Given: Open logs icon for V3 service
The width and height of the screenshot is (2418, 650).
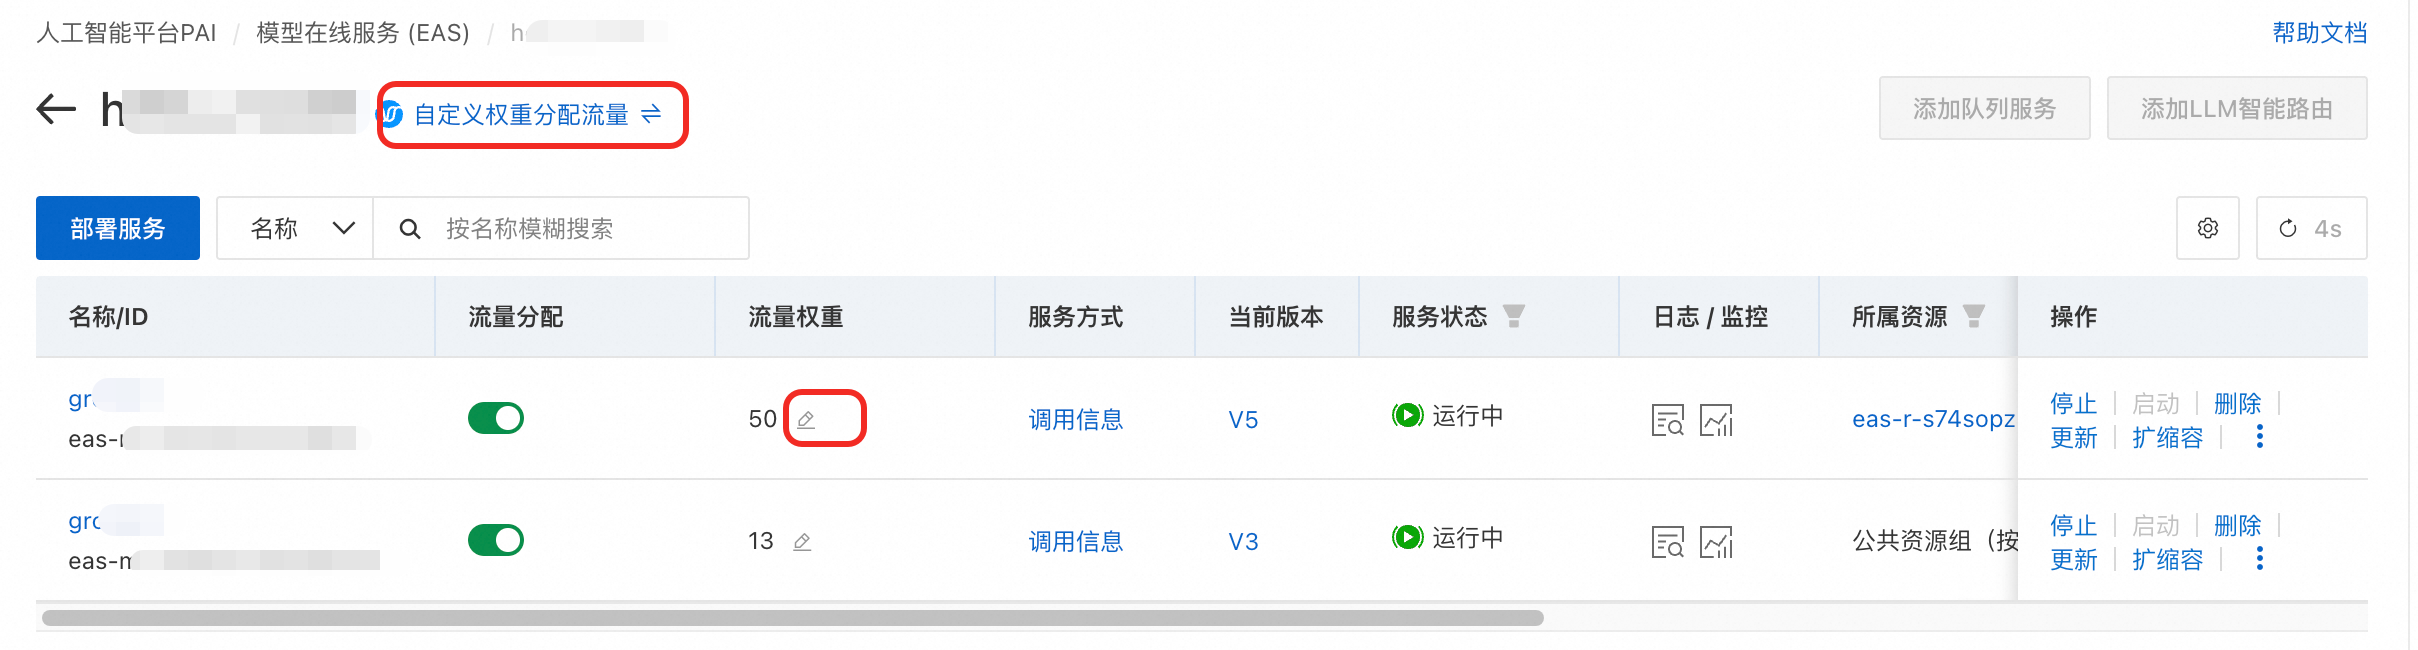Looking at the screenshot, I should click(x=1667, y=542).
